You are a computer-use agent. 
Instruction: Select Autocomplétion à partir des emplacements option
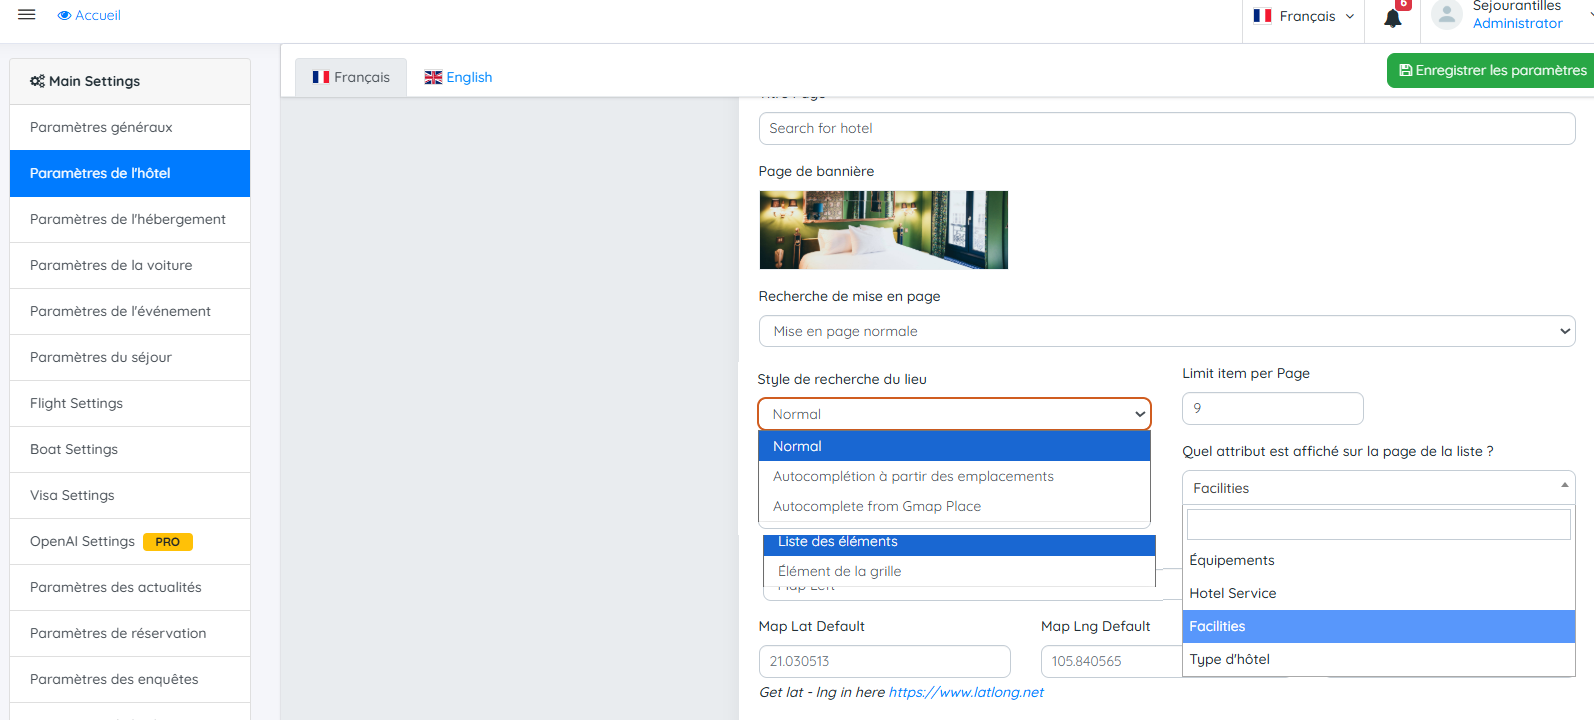click(913, 477)
